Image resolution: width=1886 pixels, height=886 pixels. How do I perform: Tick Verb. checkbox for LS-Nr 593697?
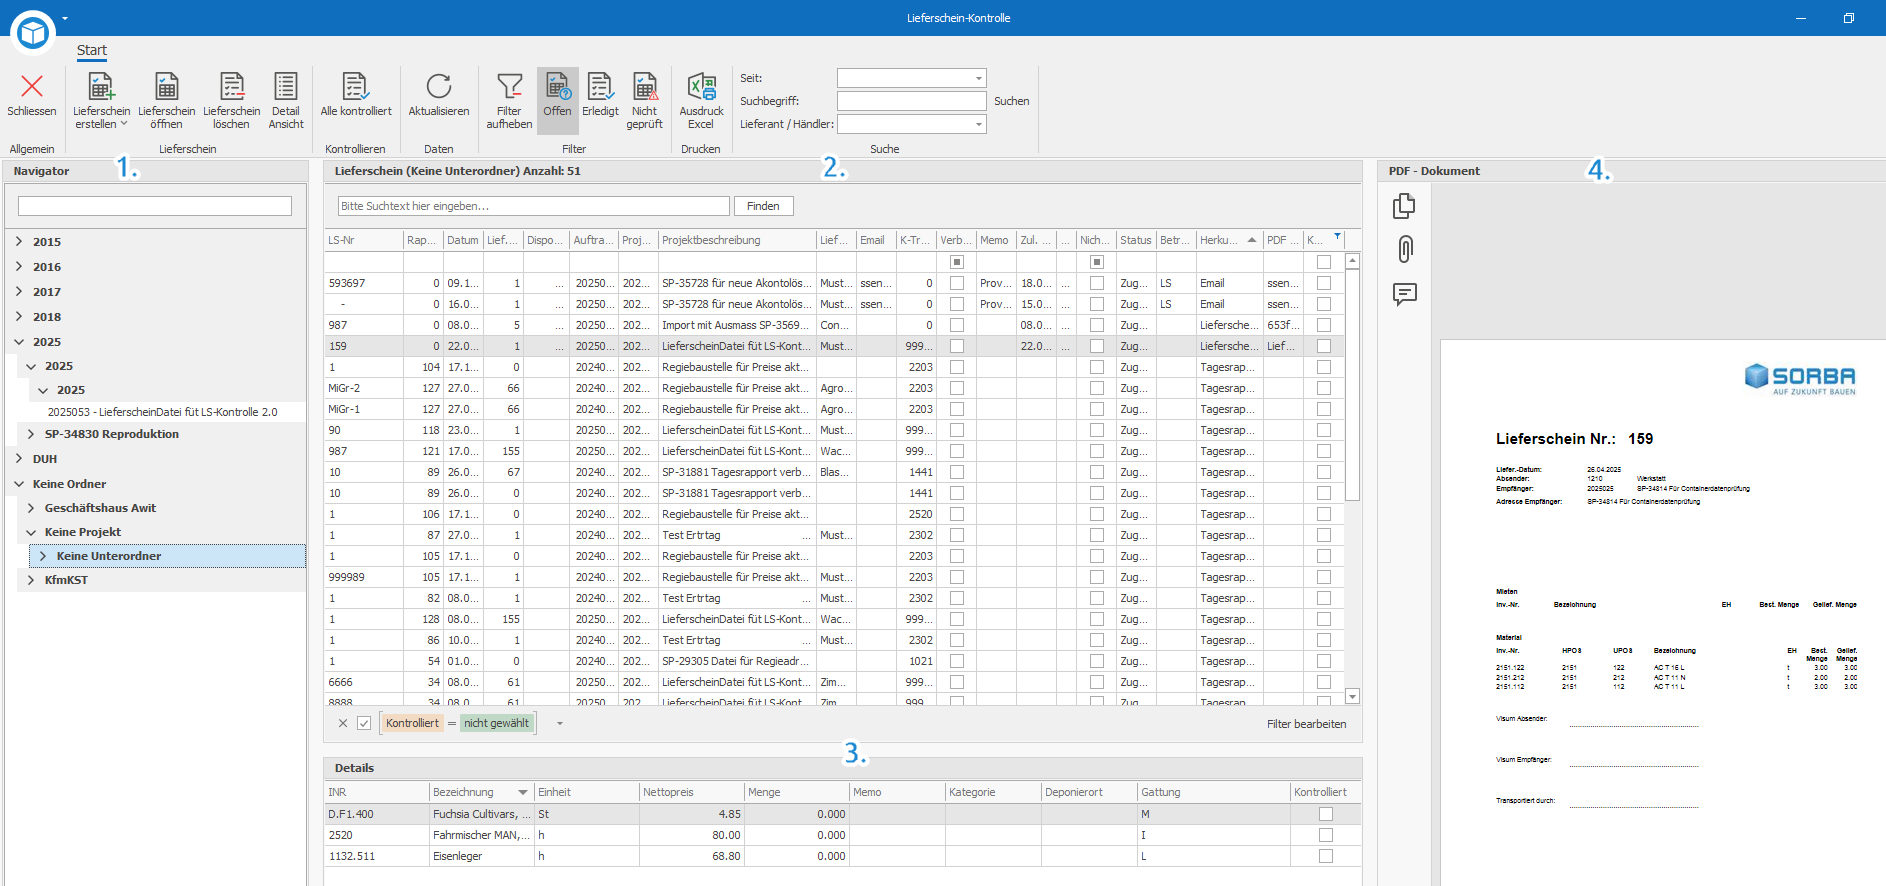[957, 283]
